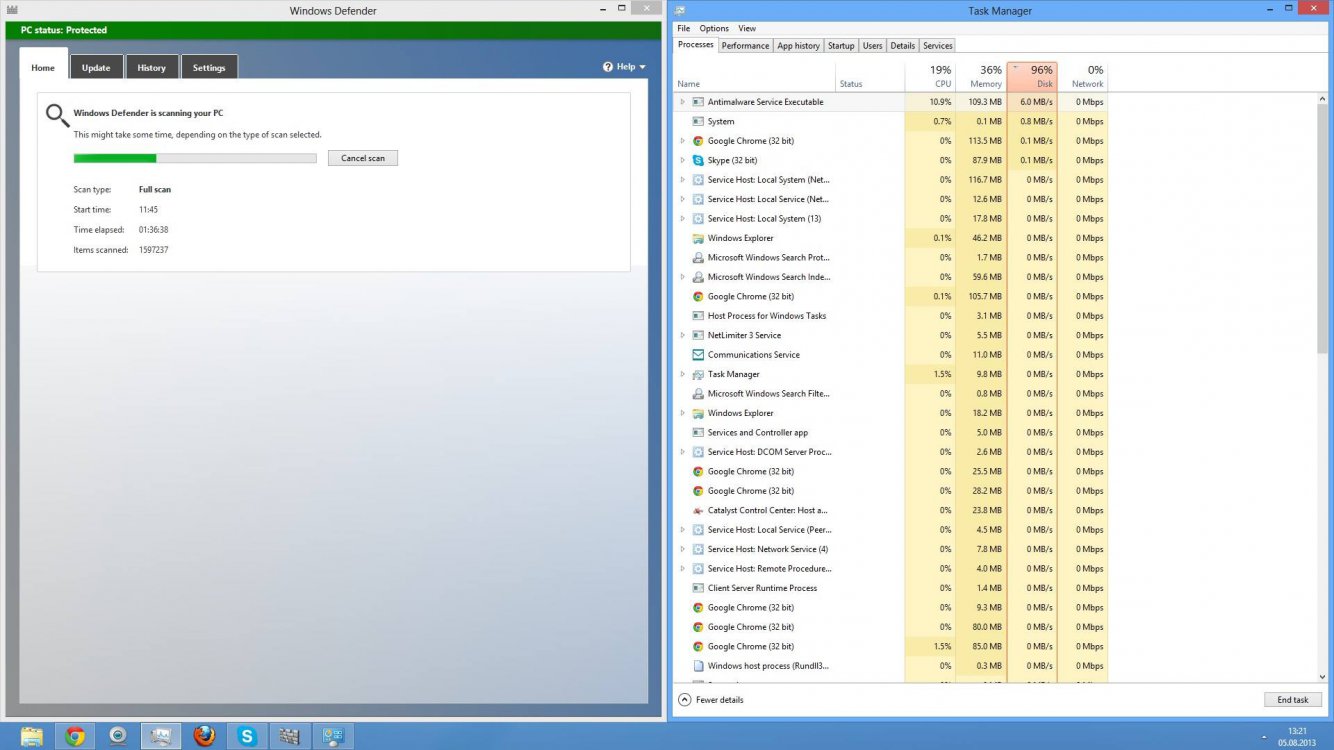Click the Help question mark icon in Defender

pos(607,67)
